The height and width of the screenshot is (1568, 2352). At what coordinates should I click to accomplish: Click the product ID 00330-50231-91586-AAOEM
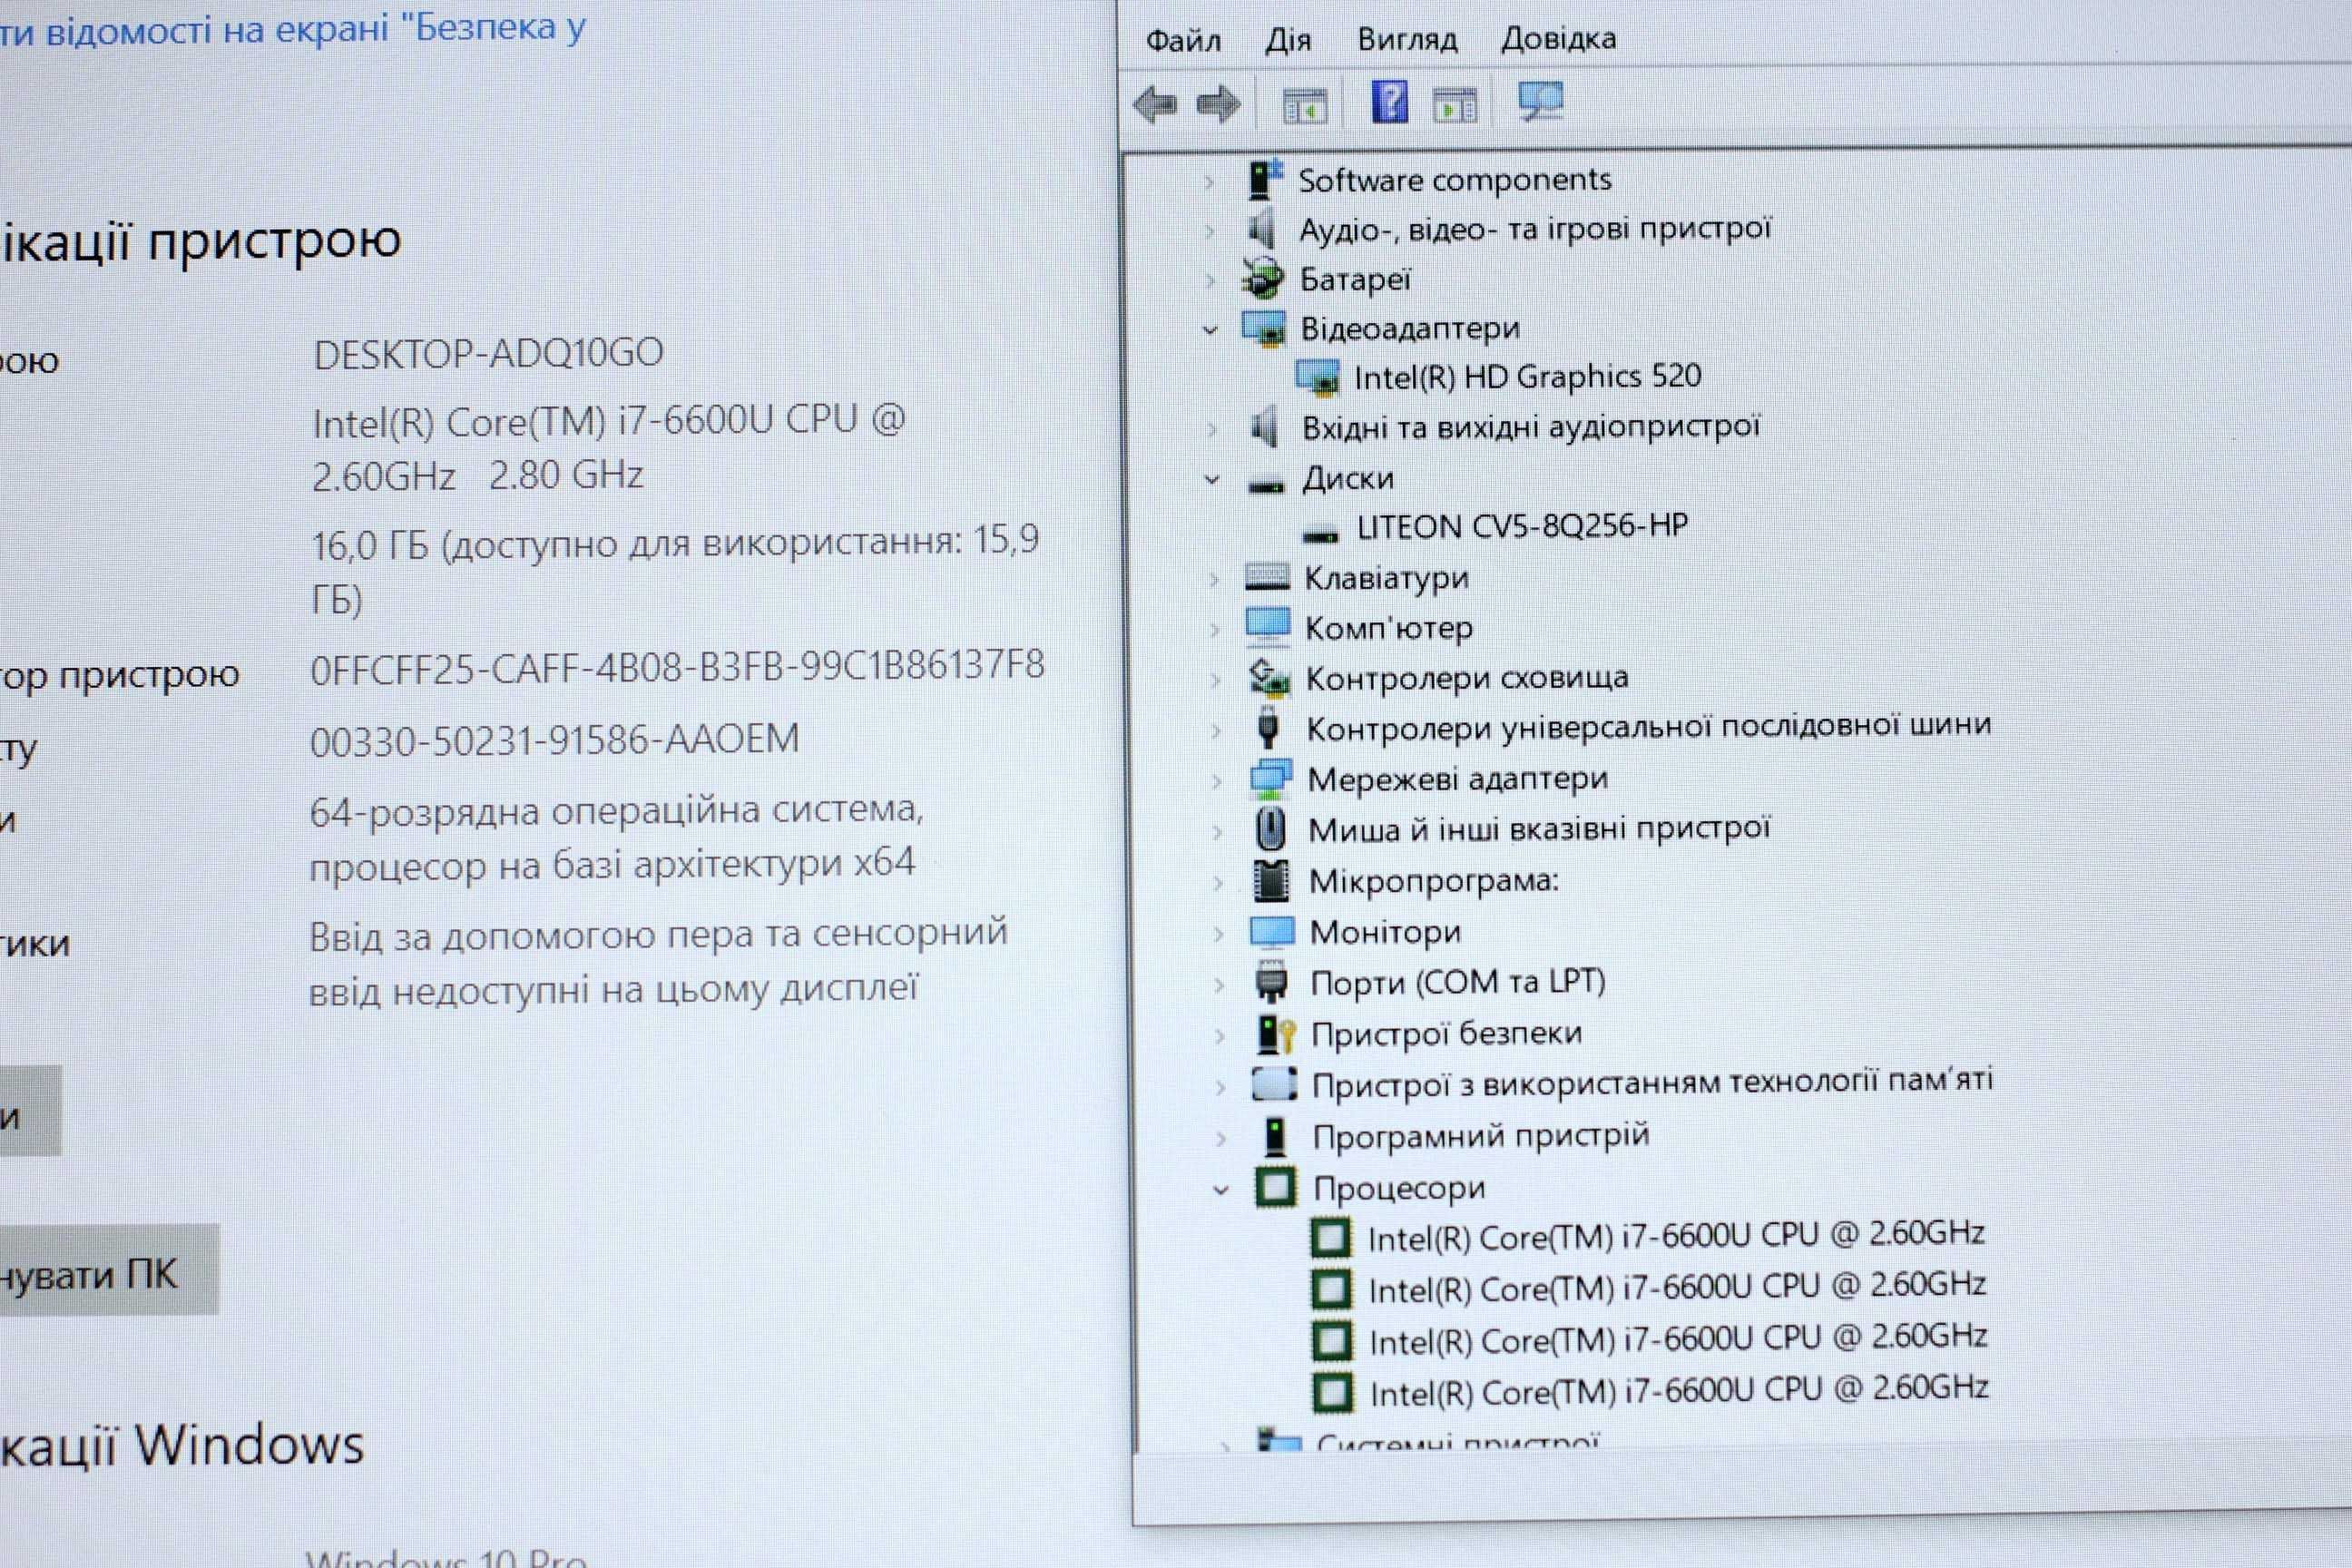pos(554,740)
